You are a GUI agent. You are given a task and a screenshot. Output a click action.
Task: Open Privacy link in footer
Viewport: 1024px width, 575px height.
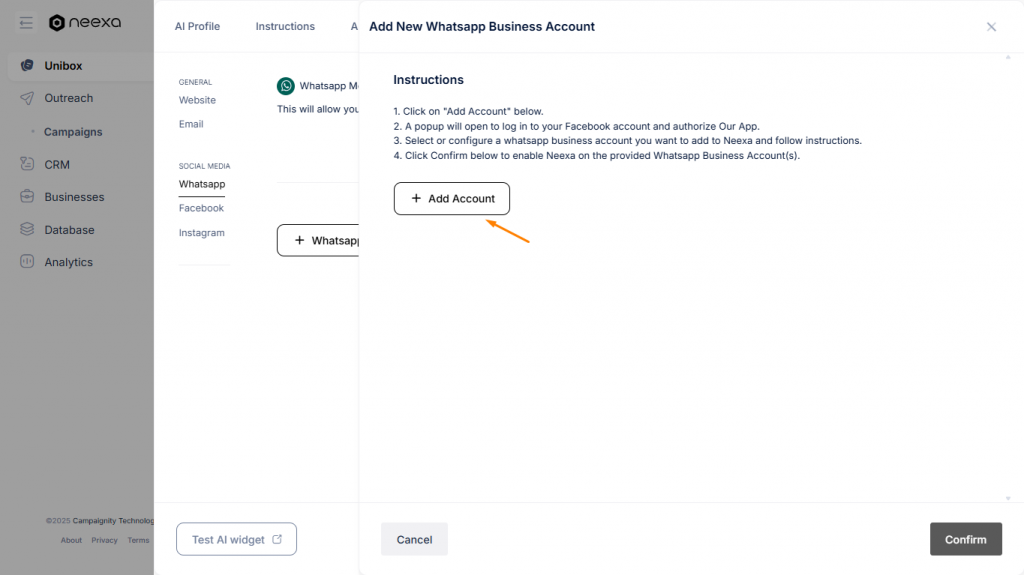coord(104,540)
